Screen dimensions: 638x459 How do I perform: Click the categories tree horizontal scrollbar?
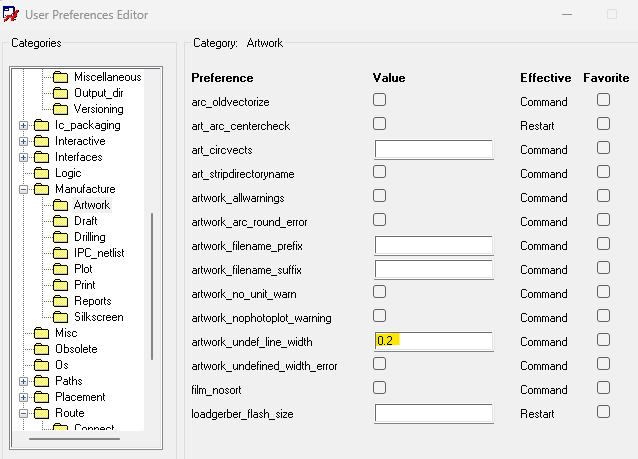(74, 439)
